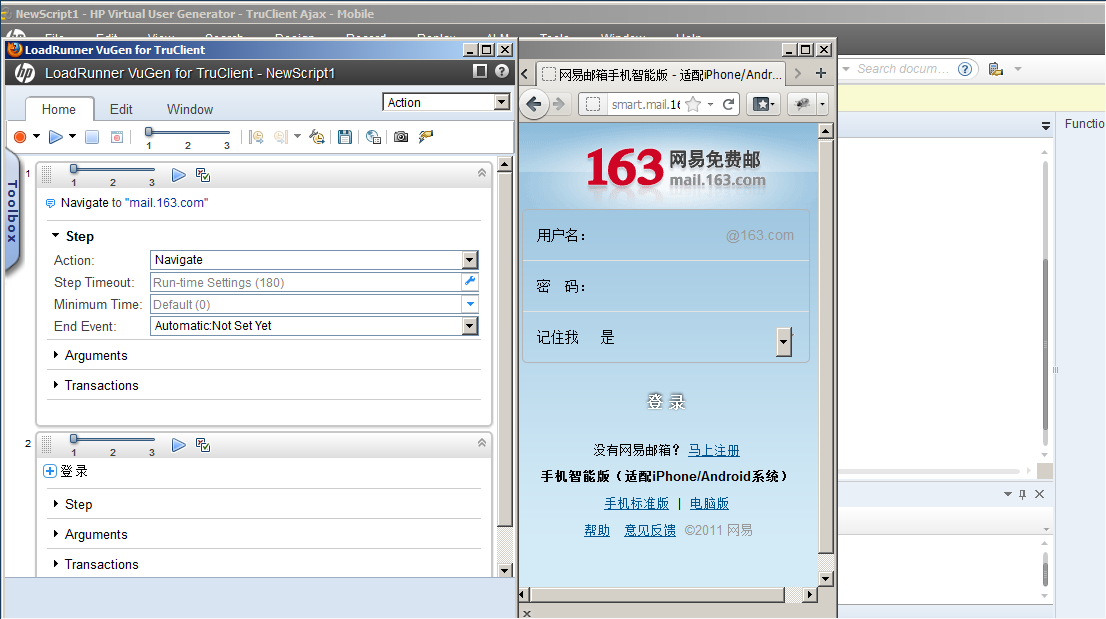This screenshot has width=1106, height=619.
Task: Reload the page with refresh icon
Action: point(729,104)
